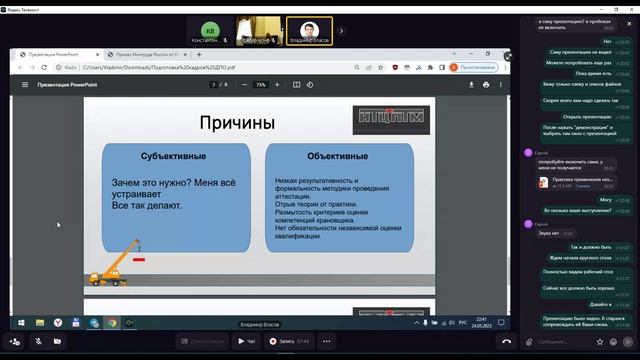Open Yandex Browser from shared taskbar

58,323
